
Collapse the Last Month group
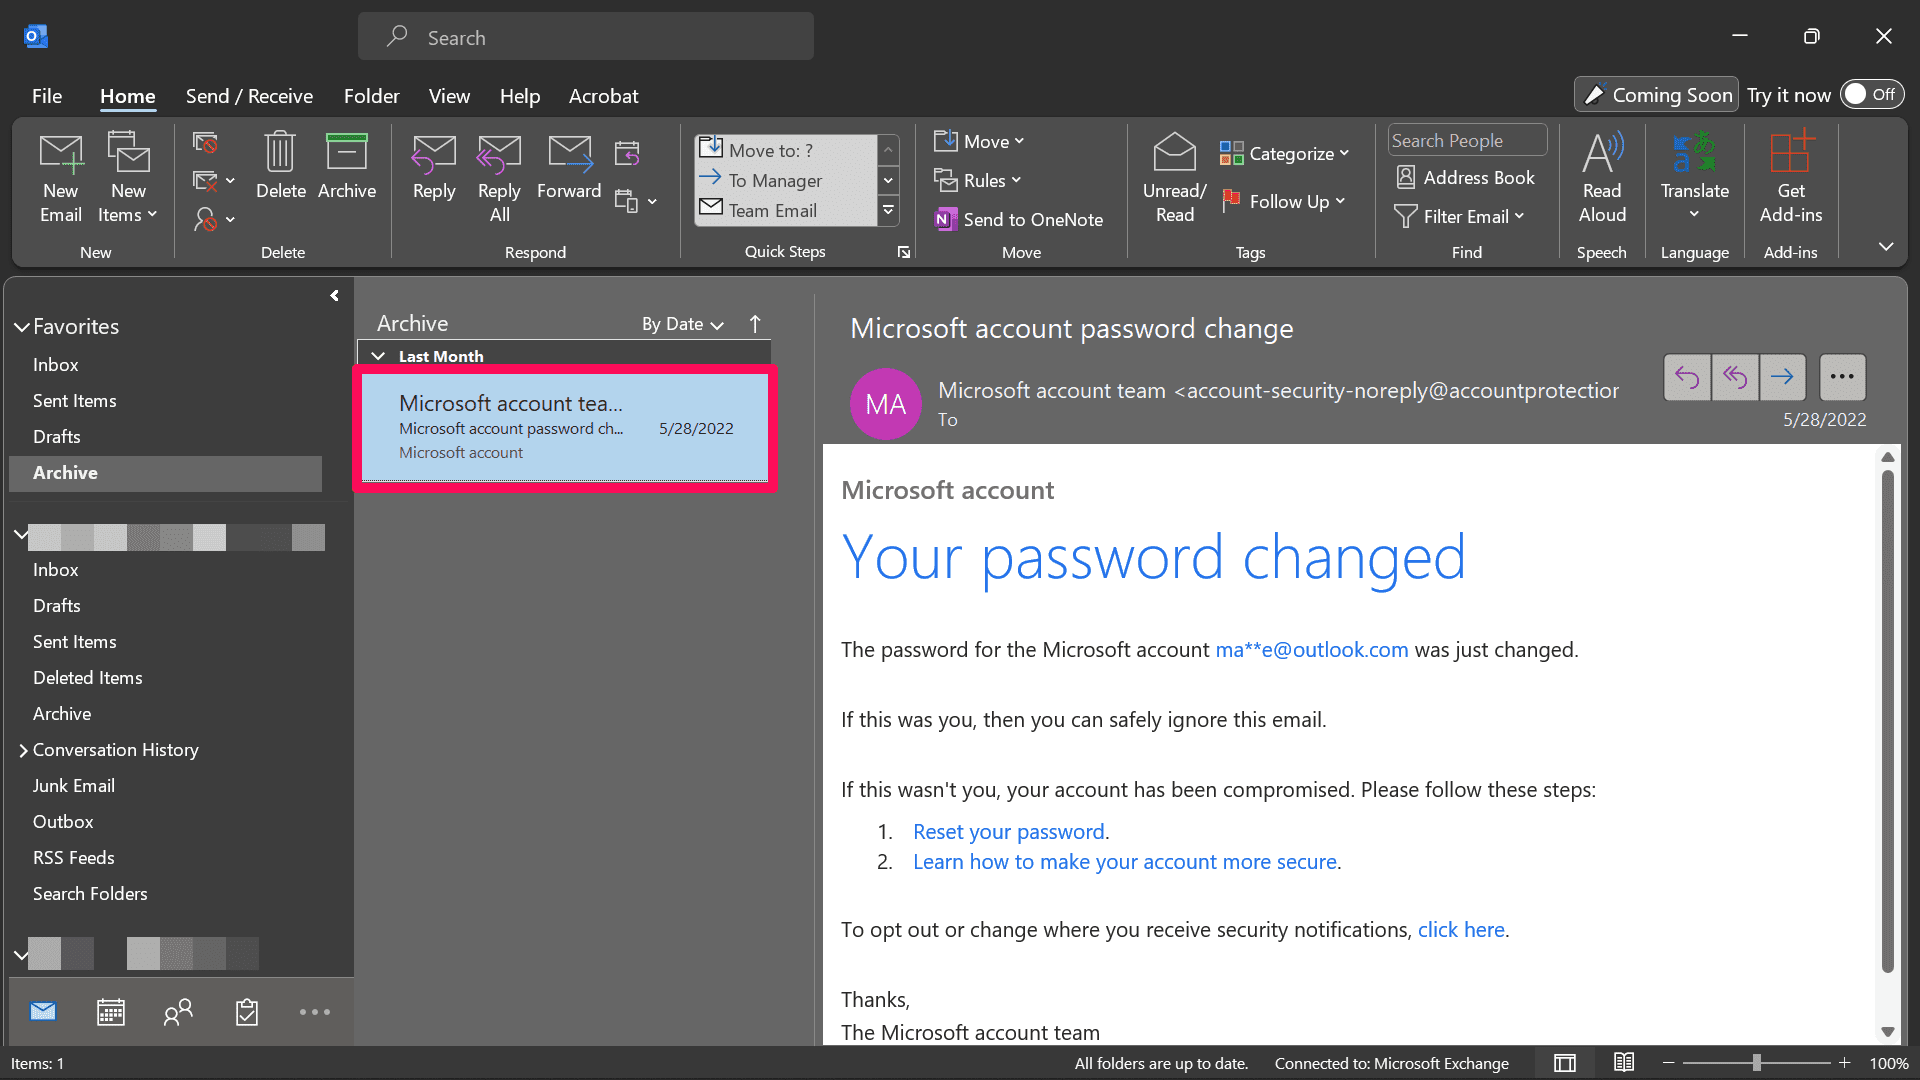(379, 356)
